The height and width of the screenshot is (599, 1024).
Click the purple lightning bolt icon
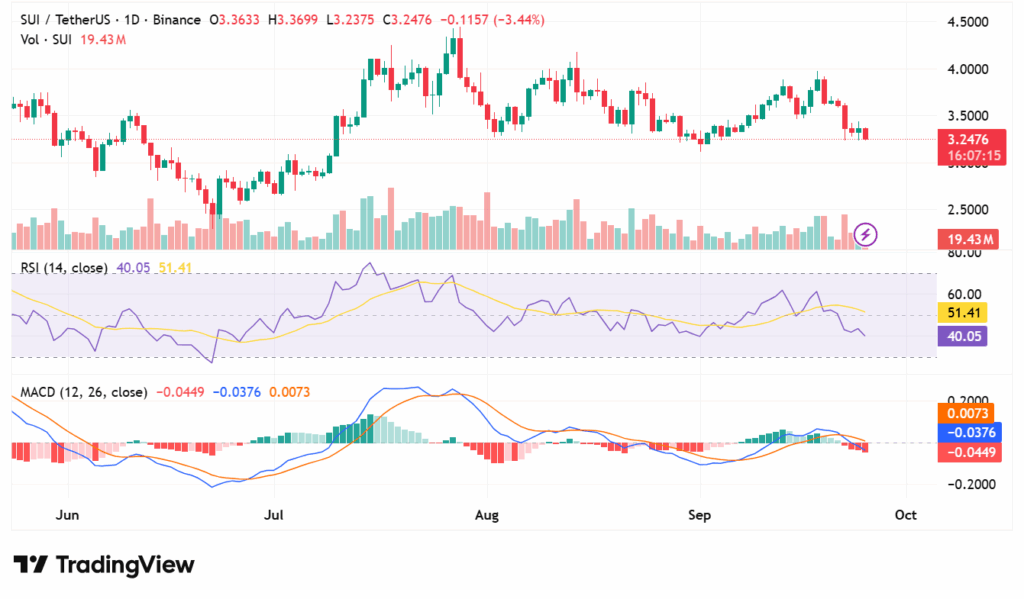[865, 234]
